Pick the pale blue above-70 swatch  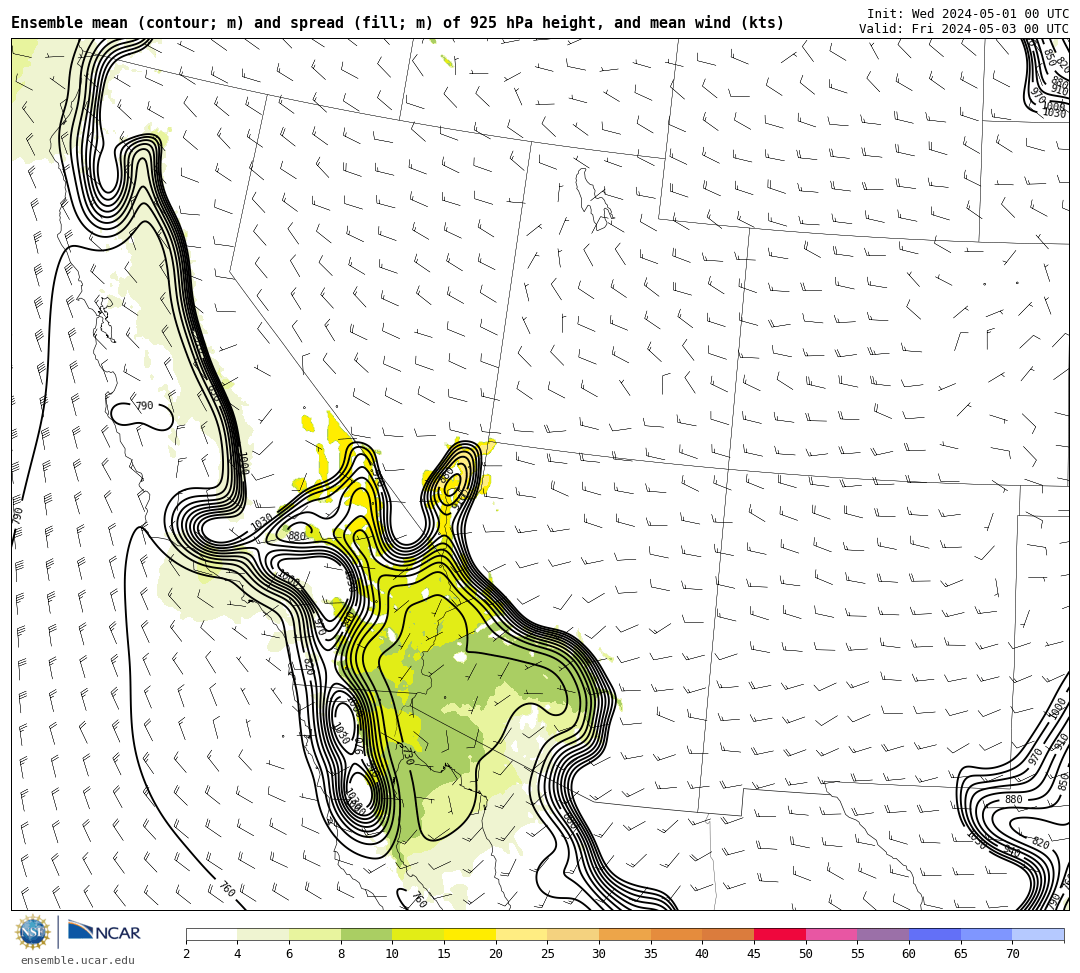coord(1038,934)
